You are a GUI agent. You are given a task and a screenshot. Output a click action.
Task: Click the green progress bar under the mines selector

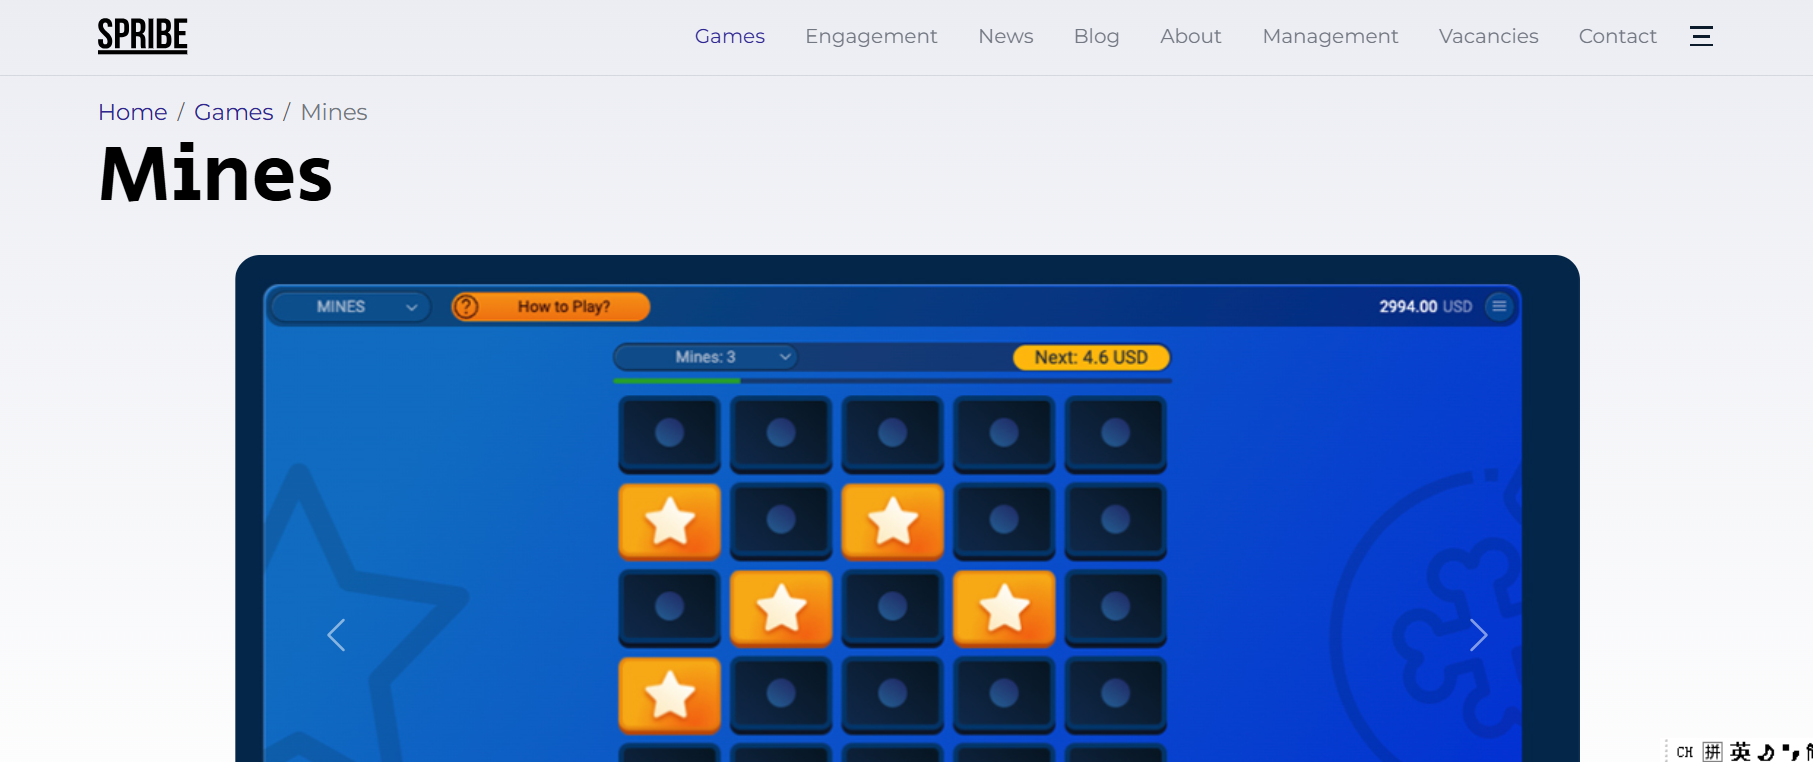tap(677, 380)
